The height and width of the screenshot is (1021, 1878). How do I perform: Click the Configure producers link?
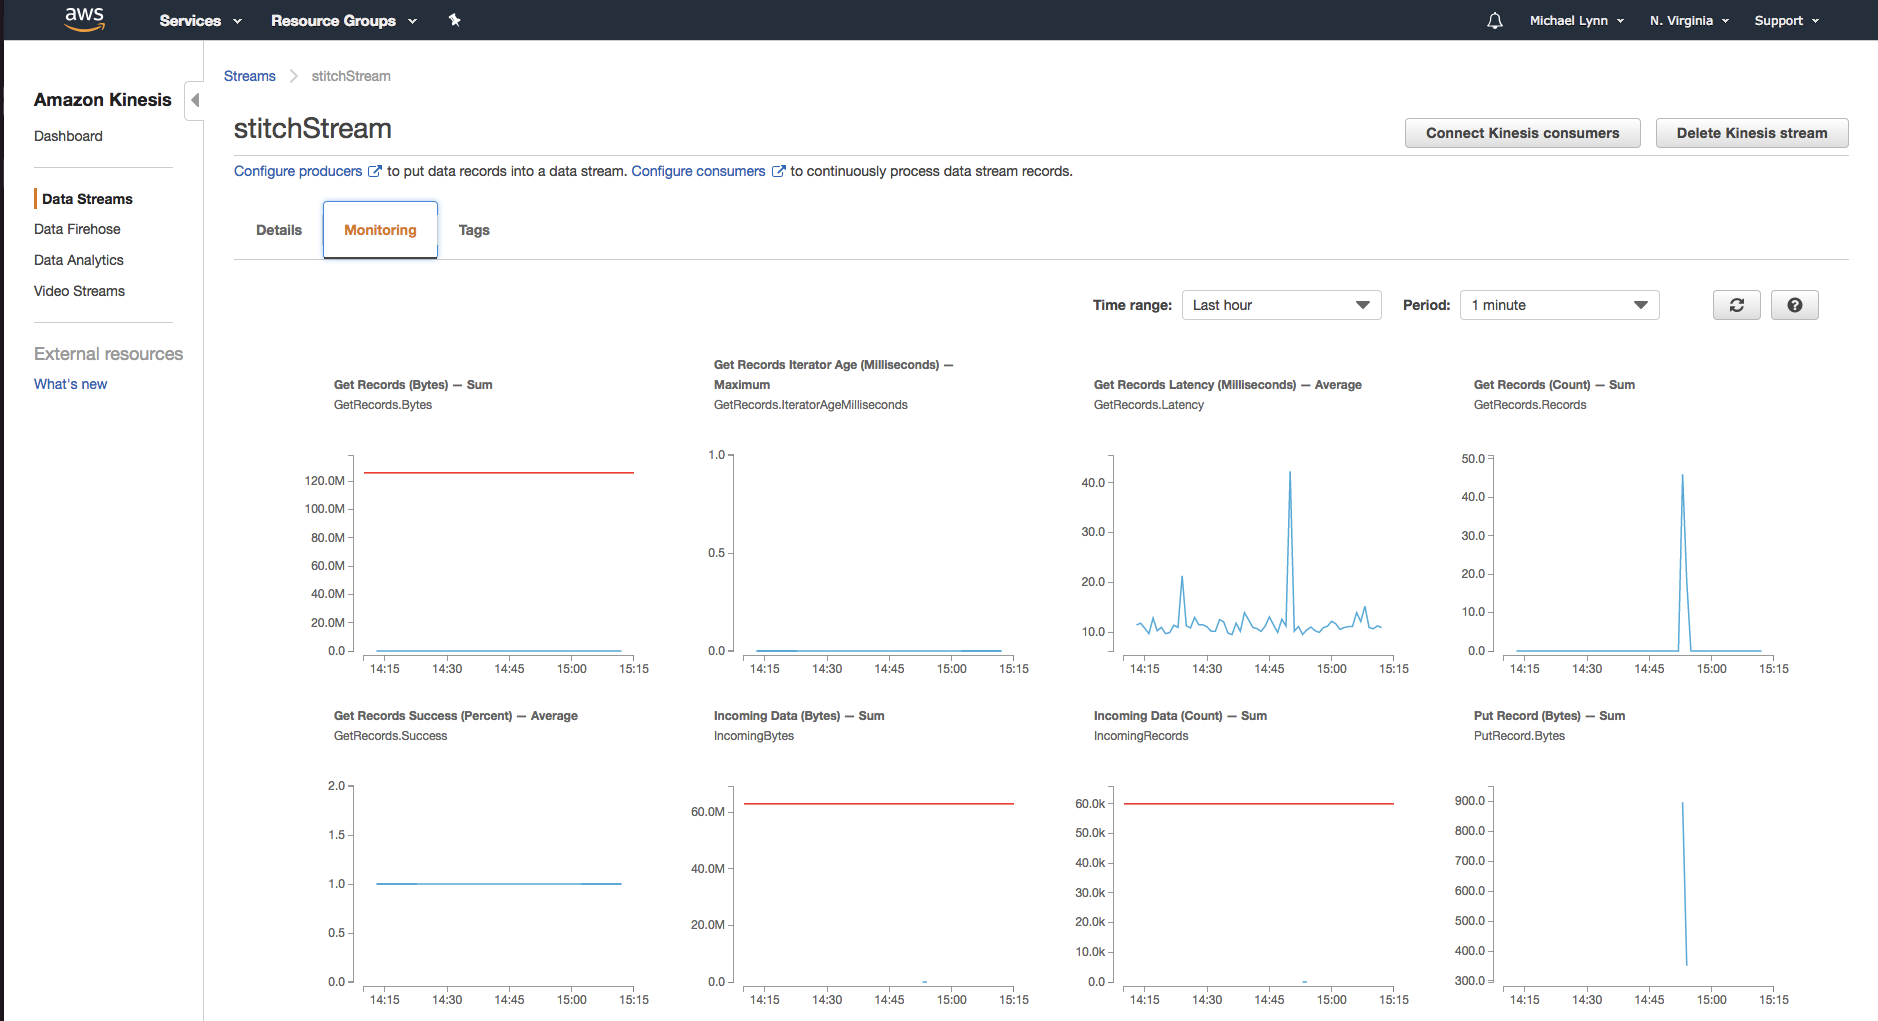298,171
